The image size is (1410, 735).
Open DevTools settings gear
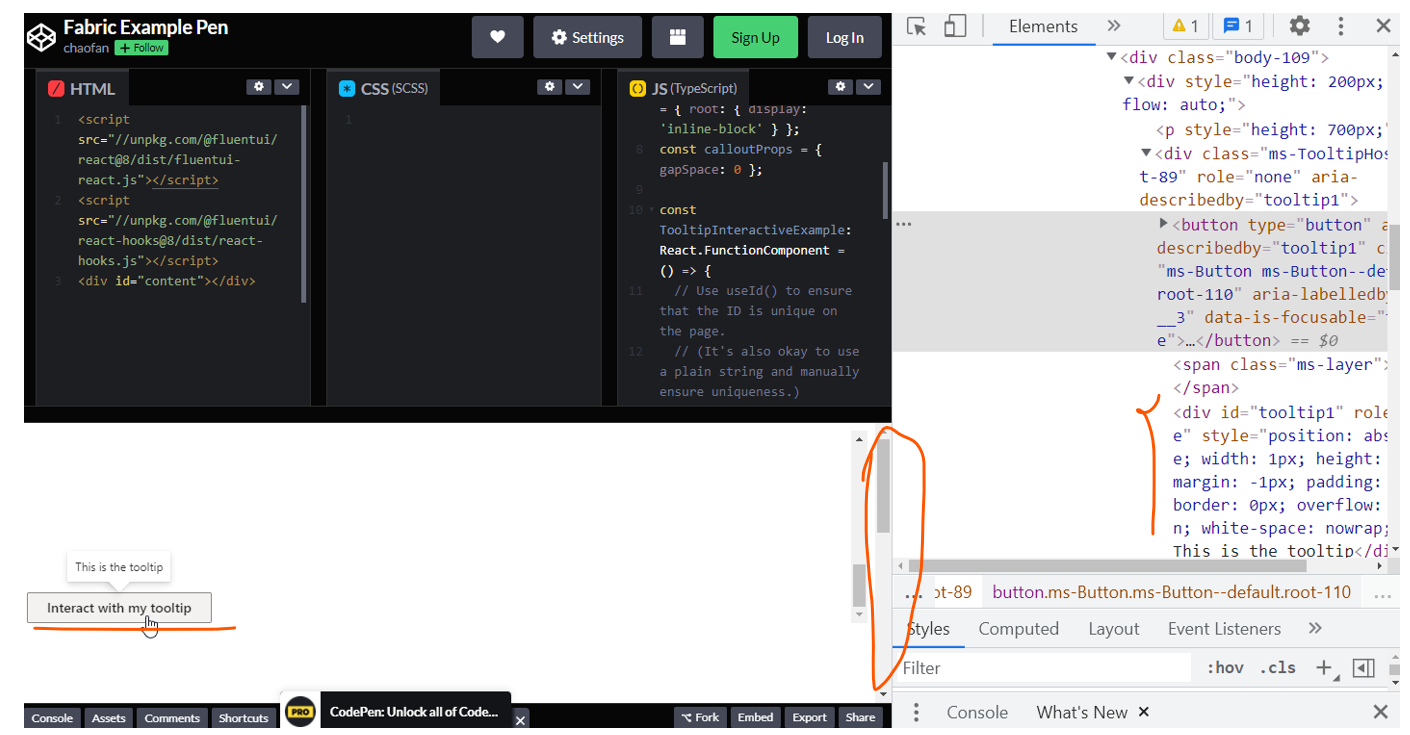(1299, 26)
